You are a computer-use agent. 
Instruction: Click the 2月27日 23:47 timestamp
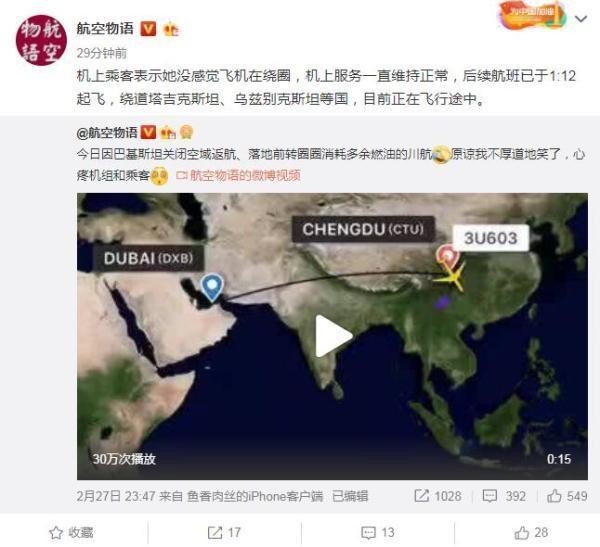(116, 496)
